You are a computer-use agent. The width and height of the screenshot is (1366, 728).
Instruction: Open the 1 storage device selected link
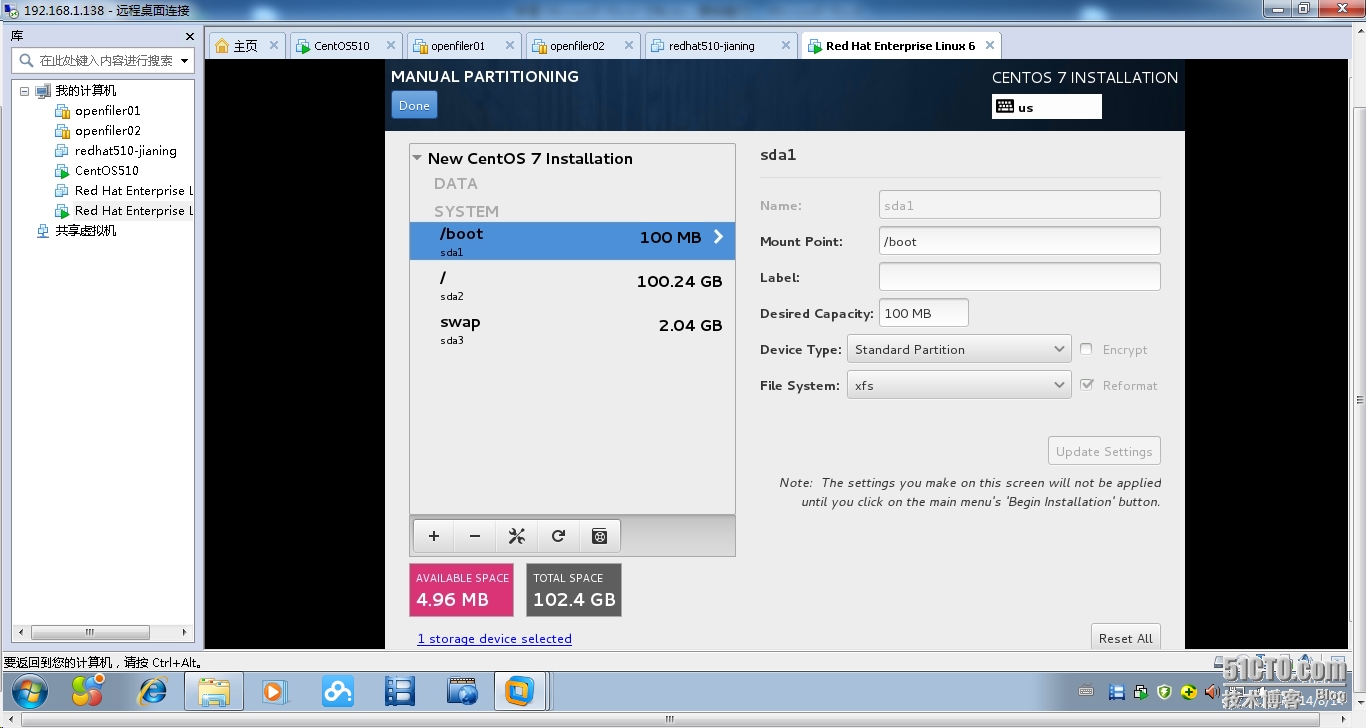(x=495, y=638)
